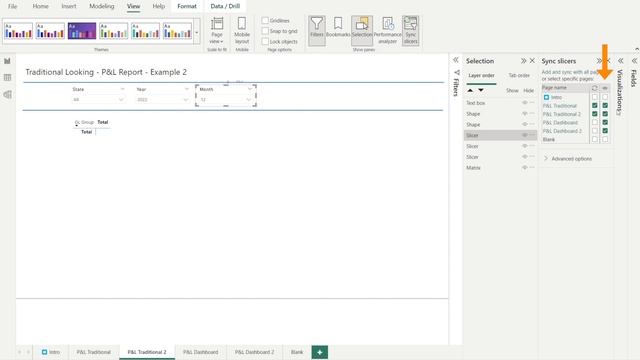Select the first theme thumbnail
Viewport: 640px width, 360px height.
(x=18, y=31)
